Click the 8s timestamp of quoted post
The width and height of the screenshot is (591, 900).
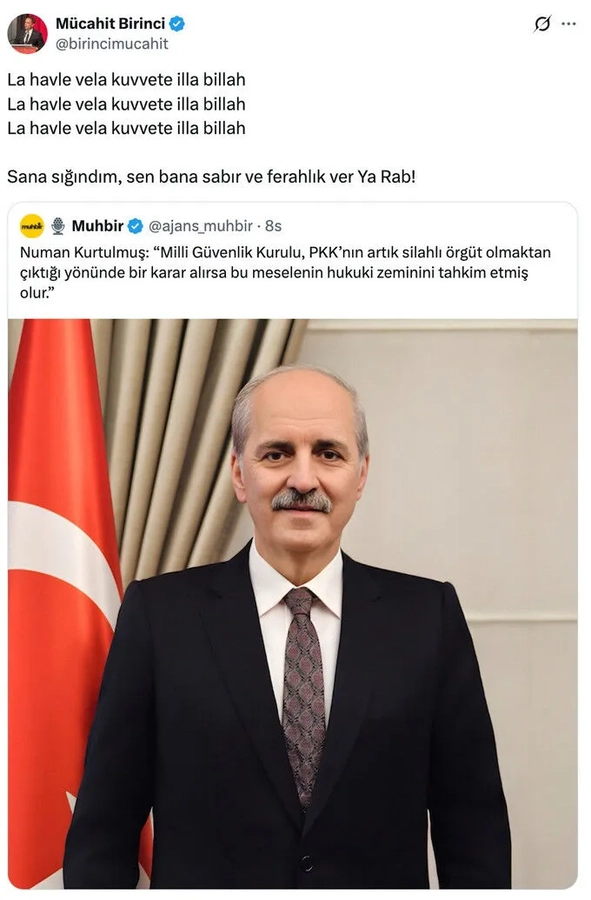click(x=273, y=226)
